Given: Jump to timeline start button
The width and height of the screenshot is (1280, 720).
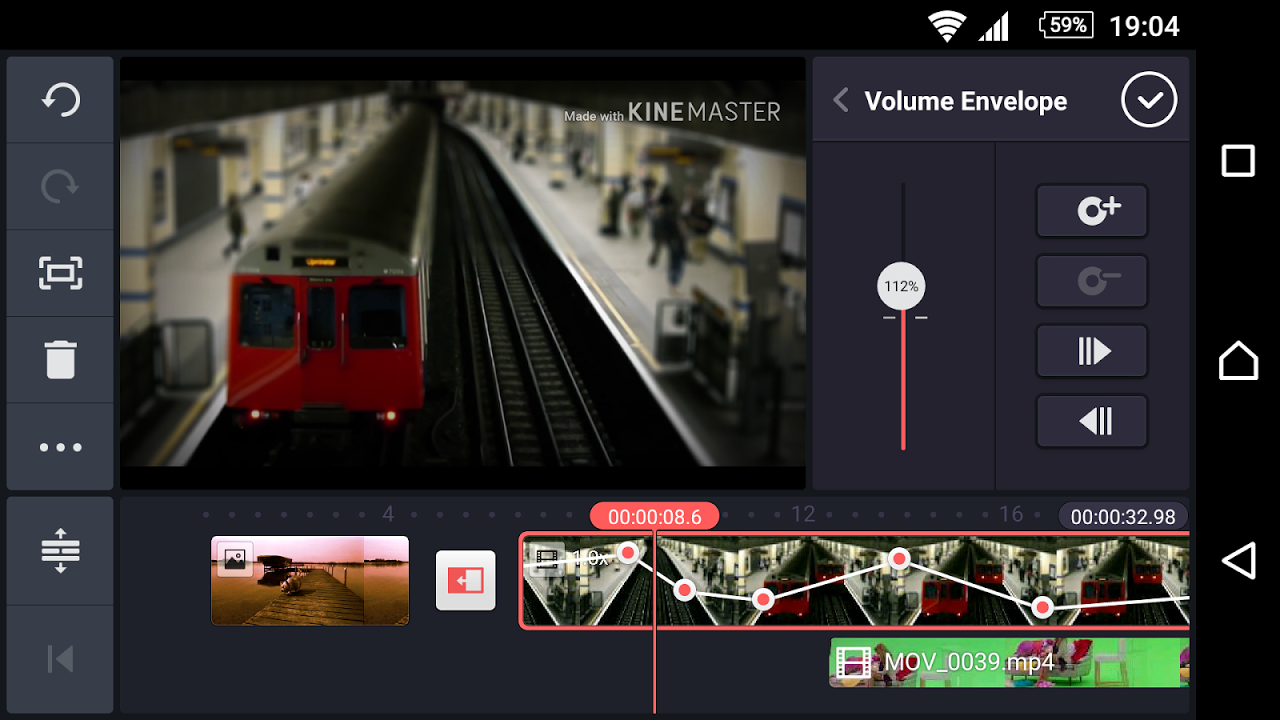Looking at the screenshot, I should point(60,659).
